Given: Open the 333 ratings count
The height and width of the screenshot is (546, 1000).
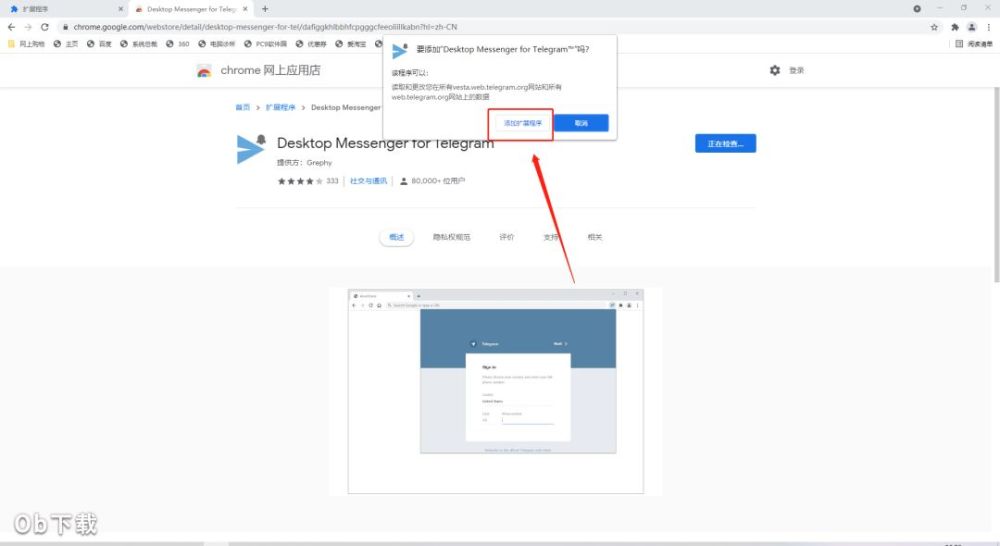Looking at the screenshot, I should coord(332,181).
